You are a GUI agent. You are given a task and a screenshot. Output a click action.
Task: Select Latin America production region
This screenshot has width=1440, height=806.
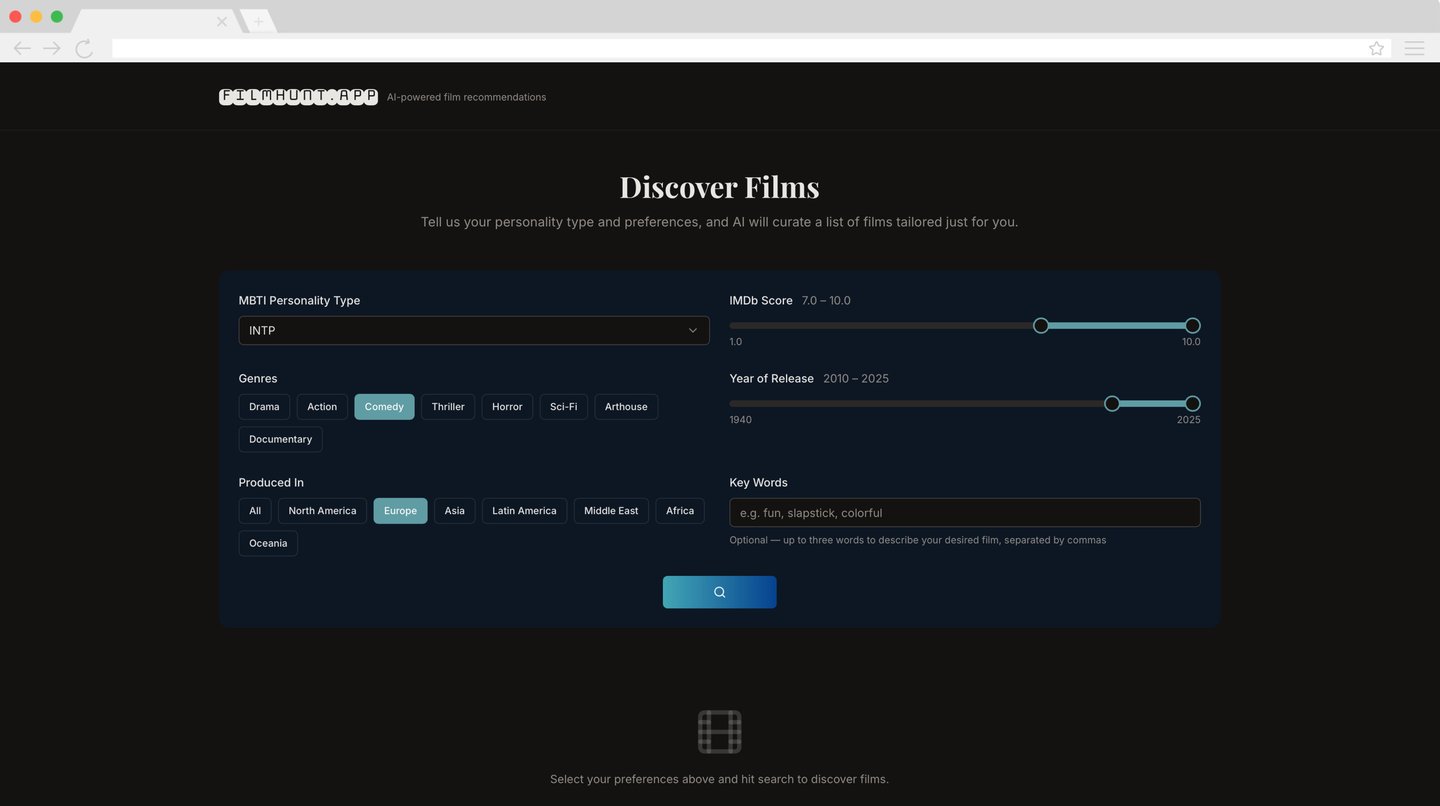(524, 511)
